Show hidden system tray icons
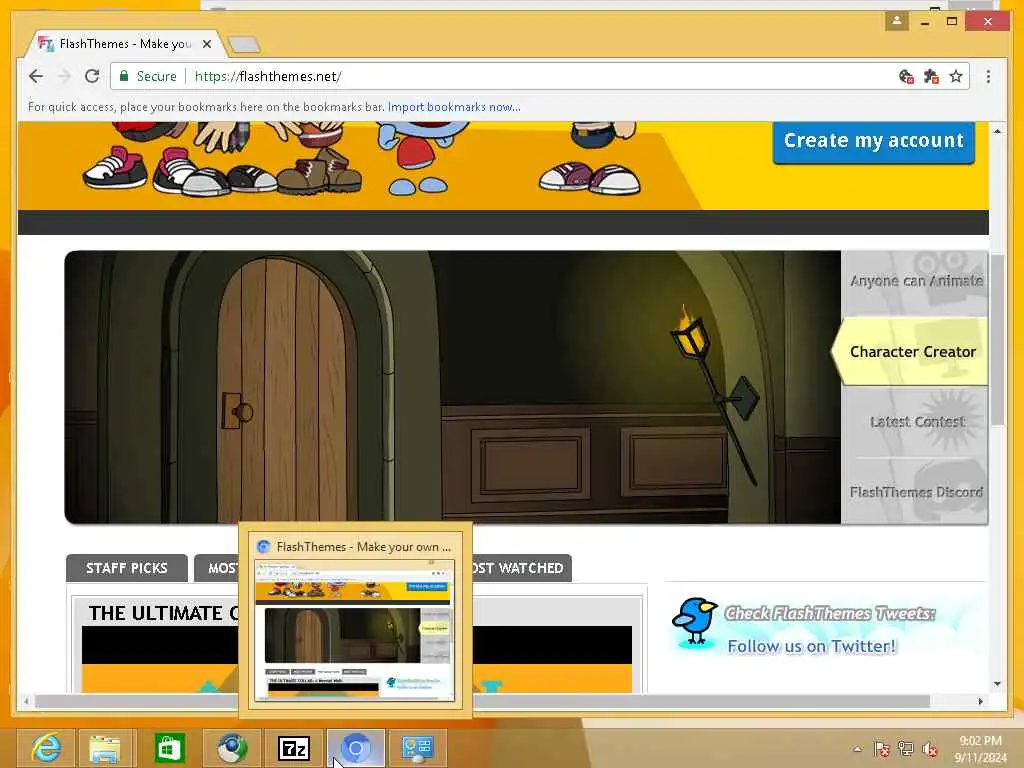The height and width of the screenshot is (768, 1024). pos(857,749)
